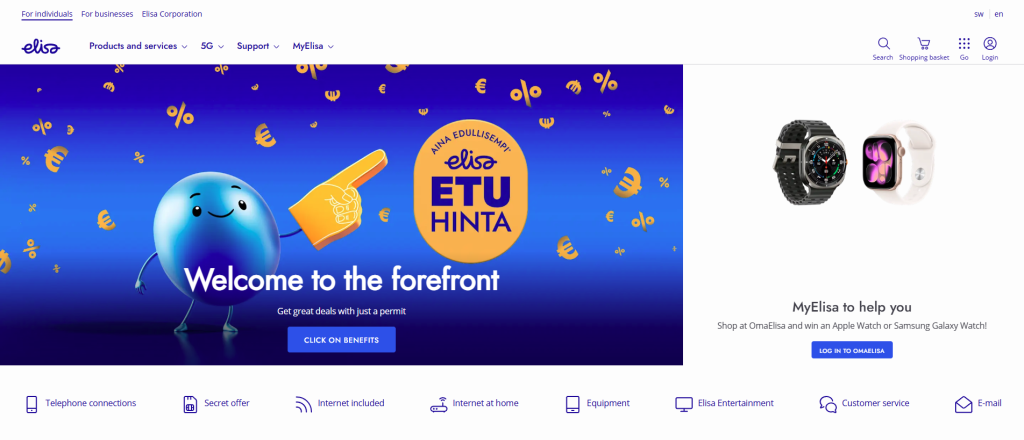Expand the 5G menu chevron
1024x440 pixels.
[x=221, y=46]
